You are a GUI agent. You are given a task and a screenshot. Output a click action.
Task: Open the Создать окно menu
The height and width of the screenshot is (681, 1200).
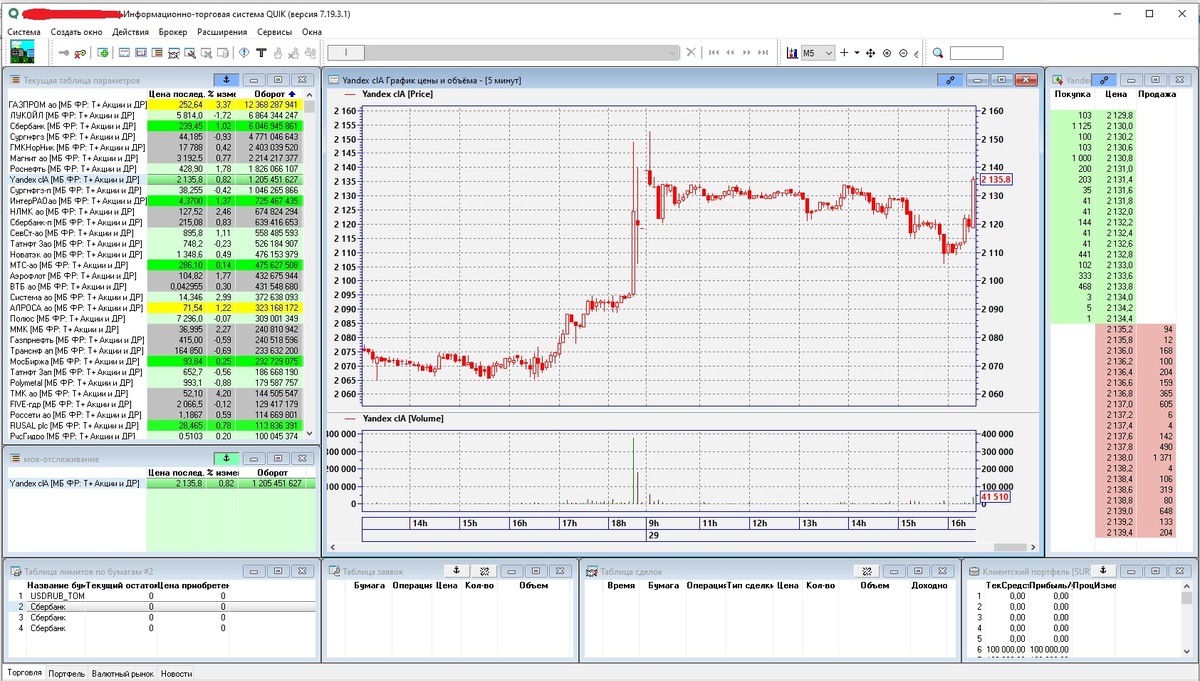coord(77,32)
